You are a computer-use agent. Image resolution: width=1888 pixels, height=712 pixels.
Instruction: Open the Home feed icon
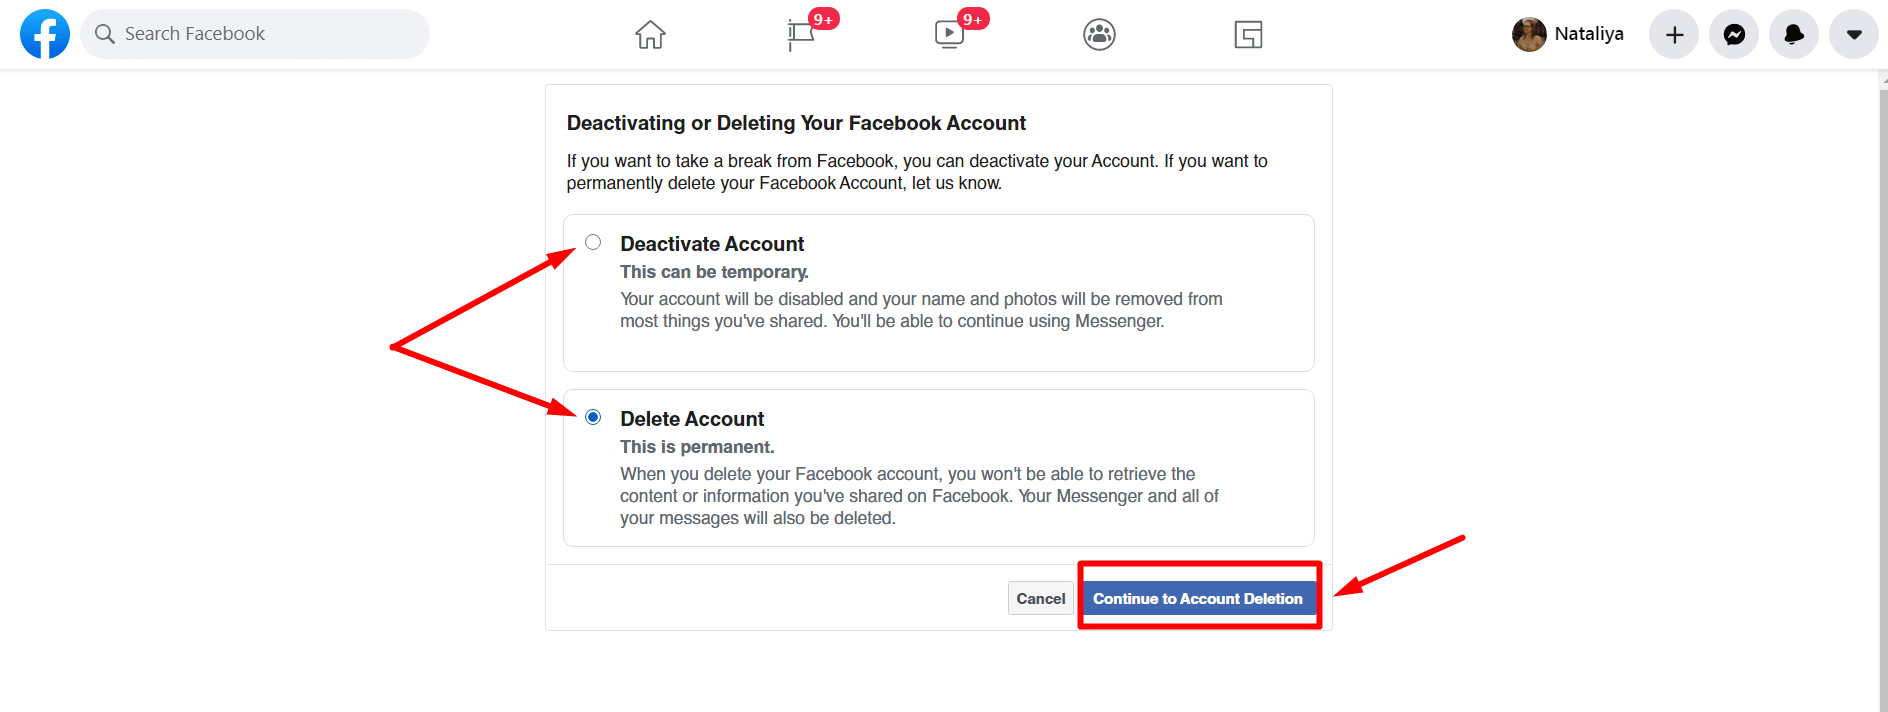pos(650,33)
